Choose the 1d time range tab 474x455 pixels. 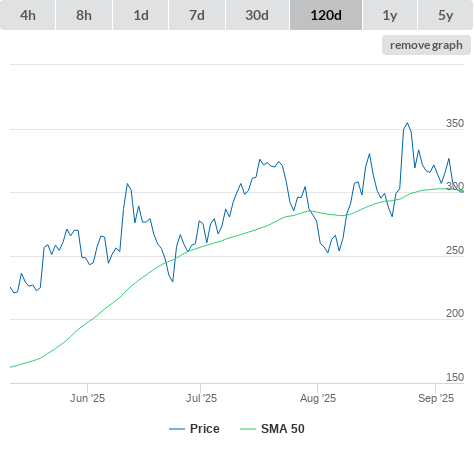click(141, 15)
